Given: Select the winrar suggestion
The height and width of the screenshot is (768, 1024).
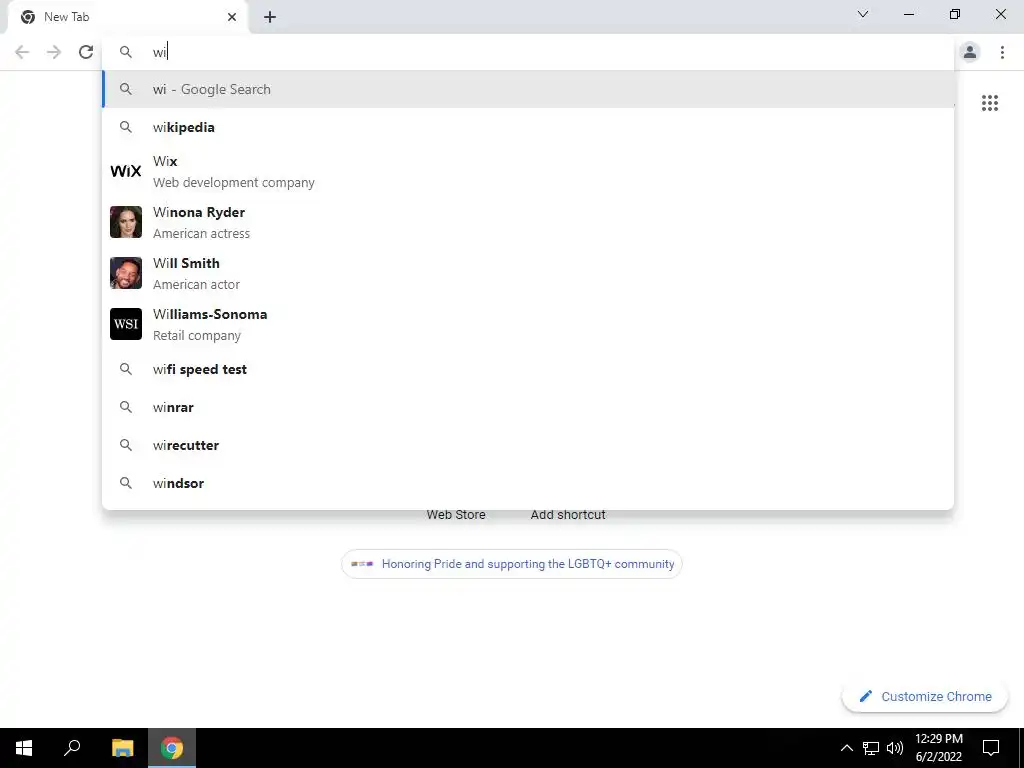Looking at the screenshot, I should click(x=528, y=408).
